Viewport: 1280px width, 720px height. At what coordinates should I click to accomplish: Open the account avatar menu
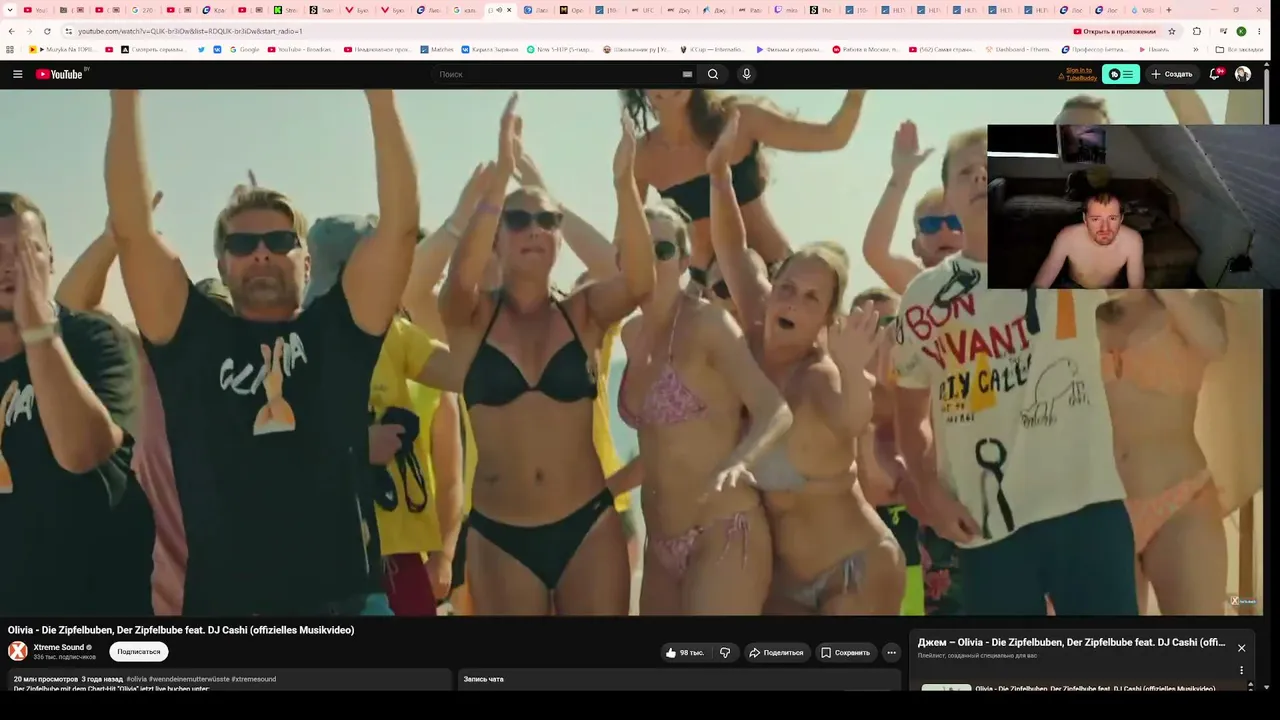(1243, 74)
